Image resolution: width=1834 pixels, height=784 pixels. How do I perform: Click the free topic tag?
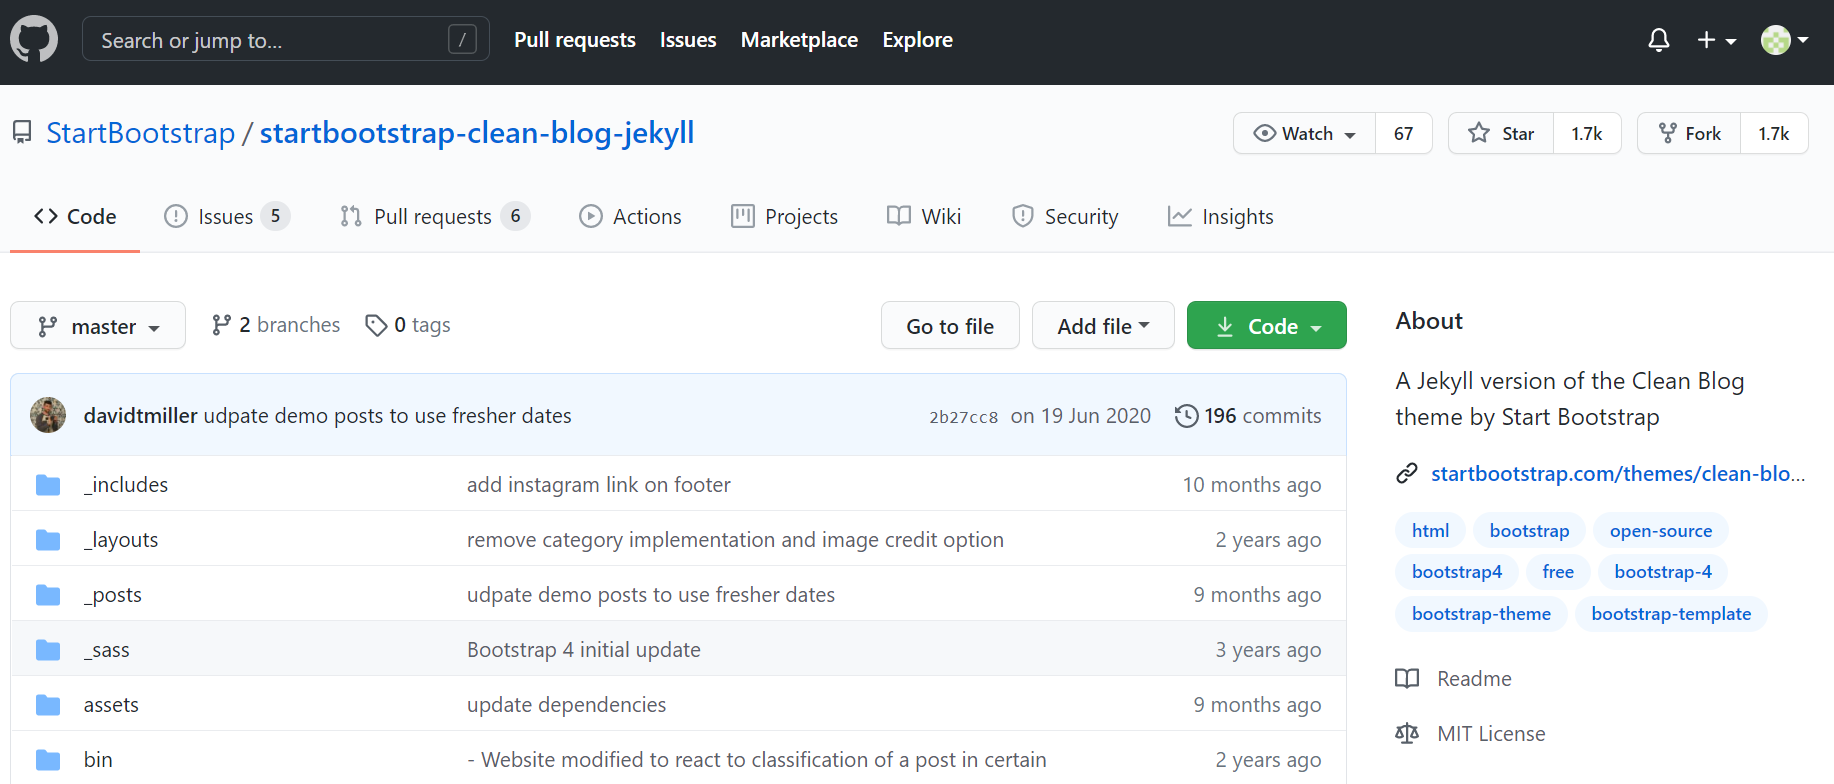(1558, 571)
